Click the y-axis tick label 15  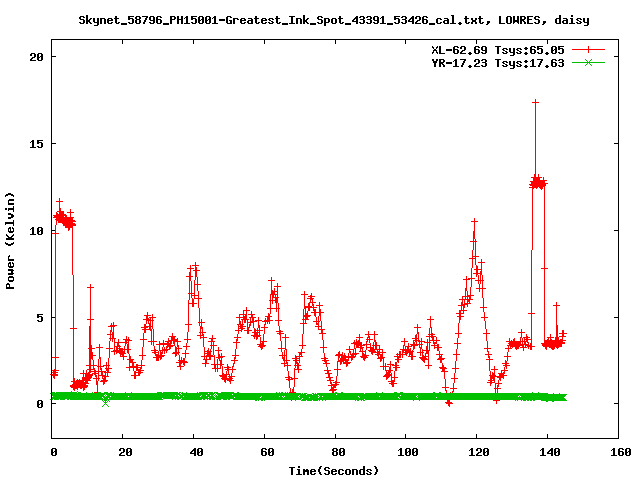tap(36, 144)
